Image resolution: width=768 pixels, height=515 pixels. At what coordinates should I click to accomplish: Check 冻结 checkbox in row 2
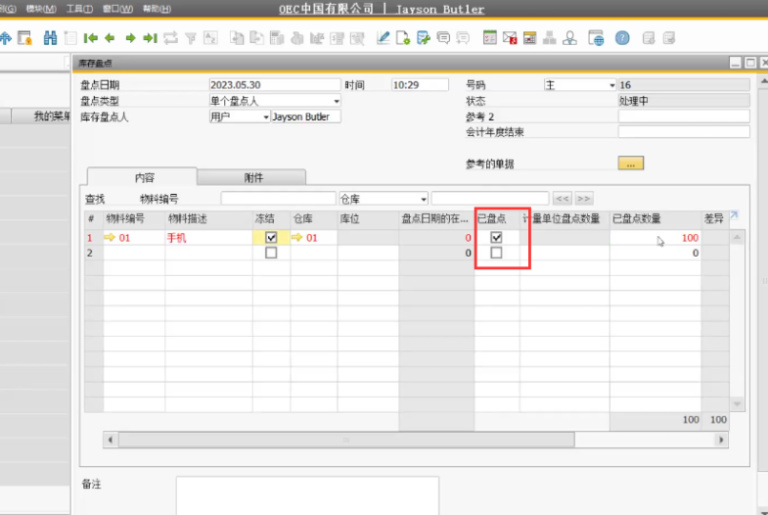[x=271, y=253]
